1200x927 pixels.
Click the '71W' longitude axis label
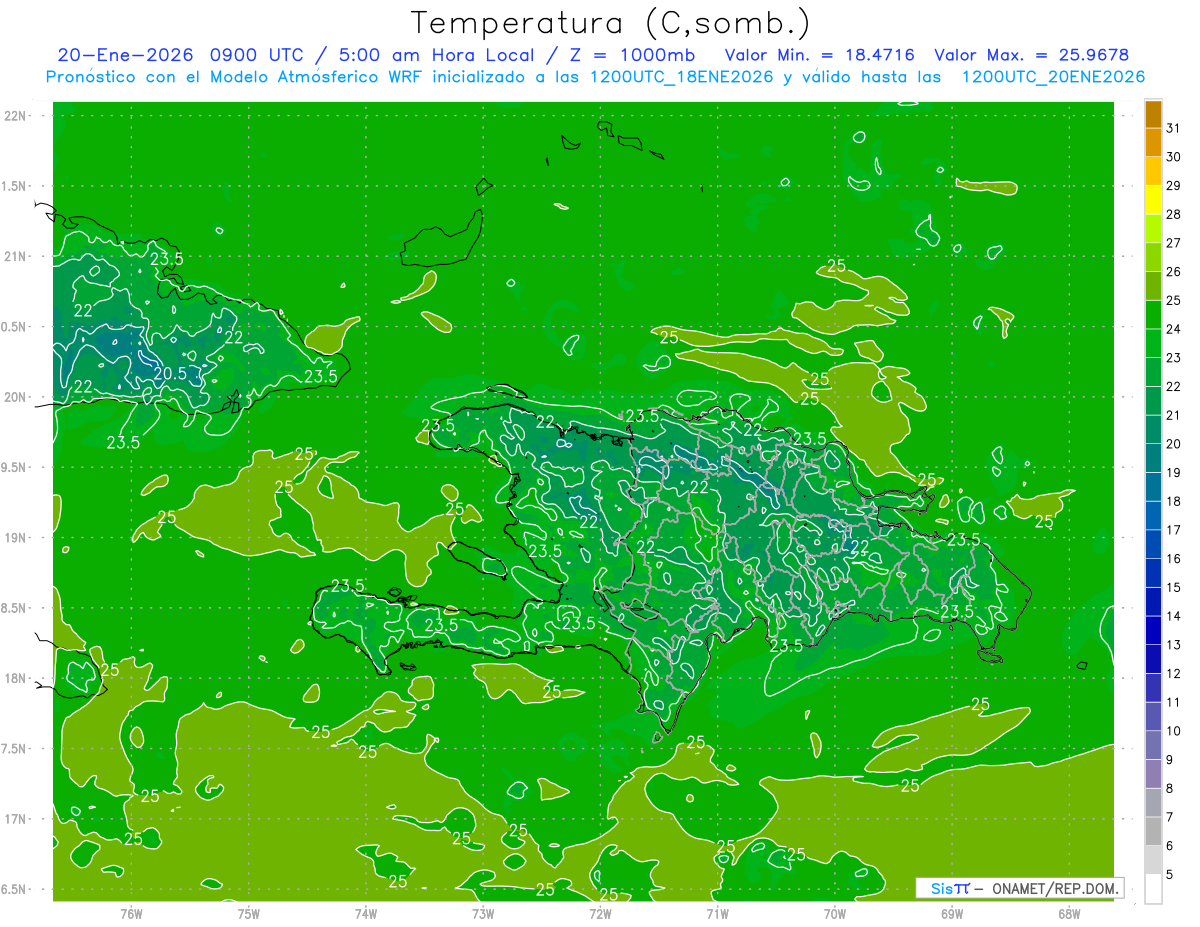[x=717, y=914]
